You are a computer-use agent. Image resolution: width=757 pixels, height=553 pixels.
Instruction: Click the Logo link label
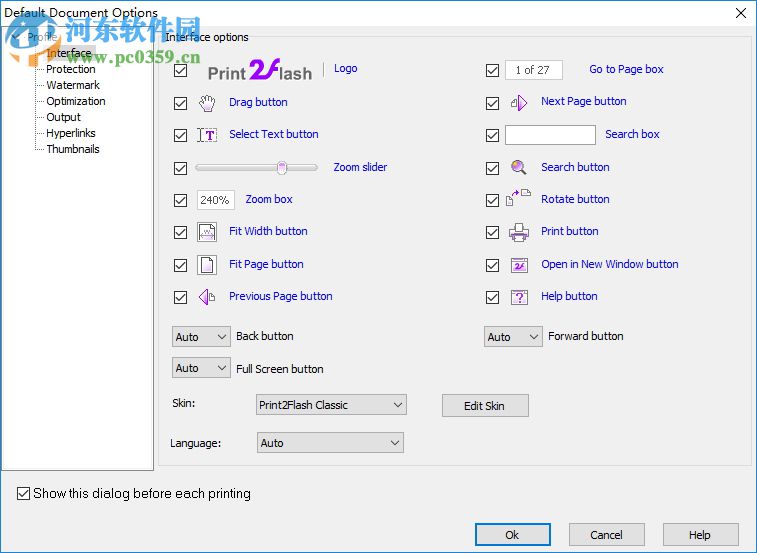tap(346, 69)
